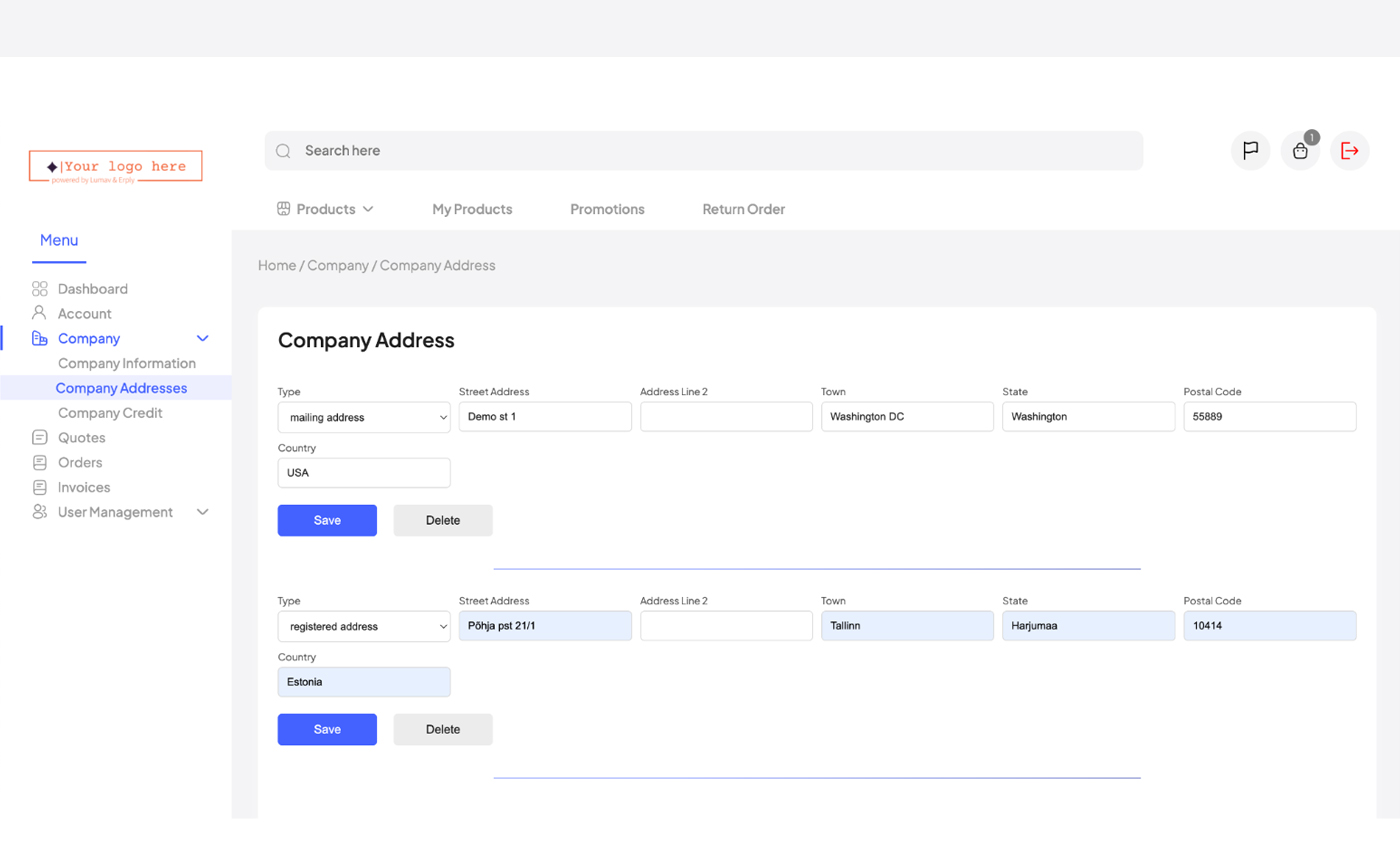Select Company Credit in sidebar
The image size is (1400, 850).
pyautogui.click(x=110, y=413)
